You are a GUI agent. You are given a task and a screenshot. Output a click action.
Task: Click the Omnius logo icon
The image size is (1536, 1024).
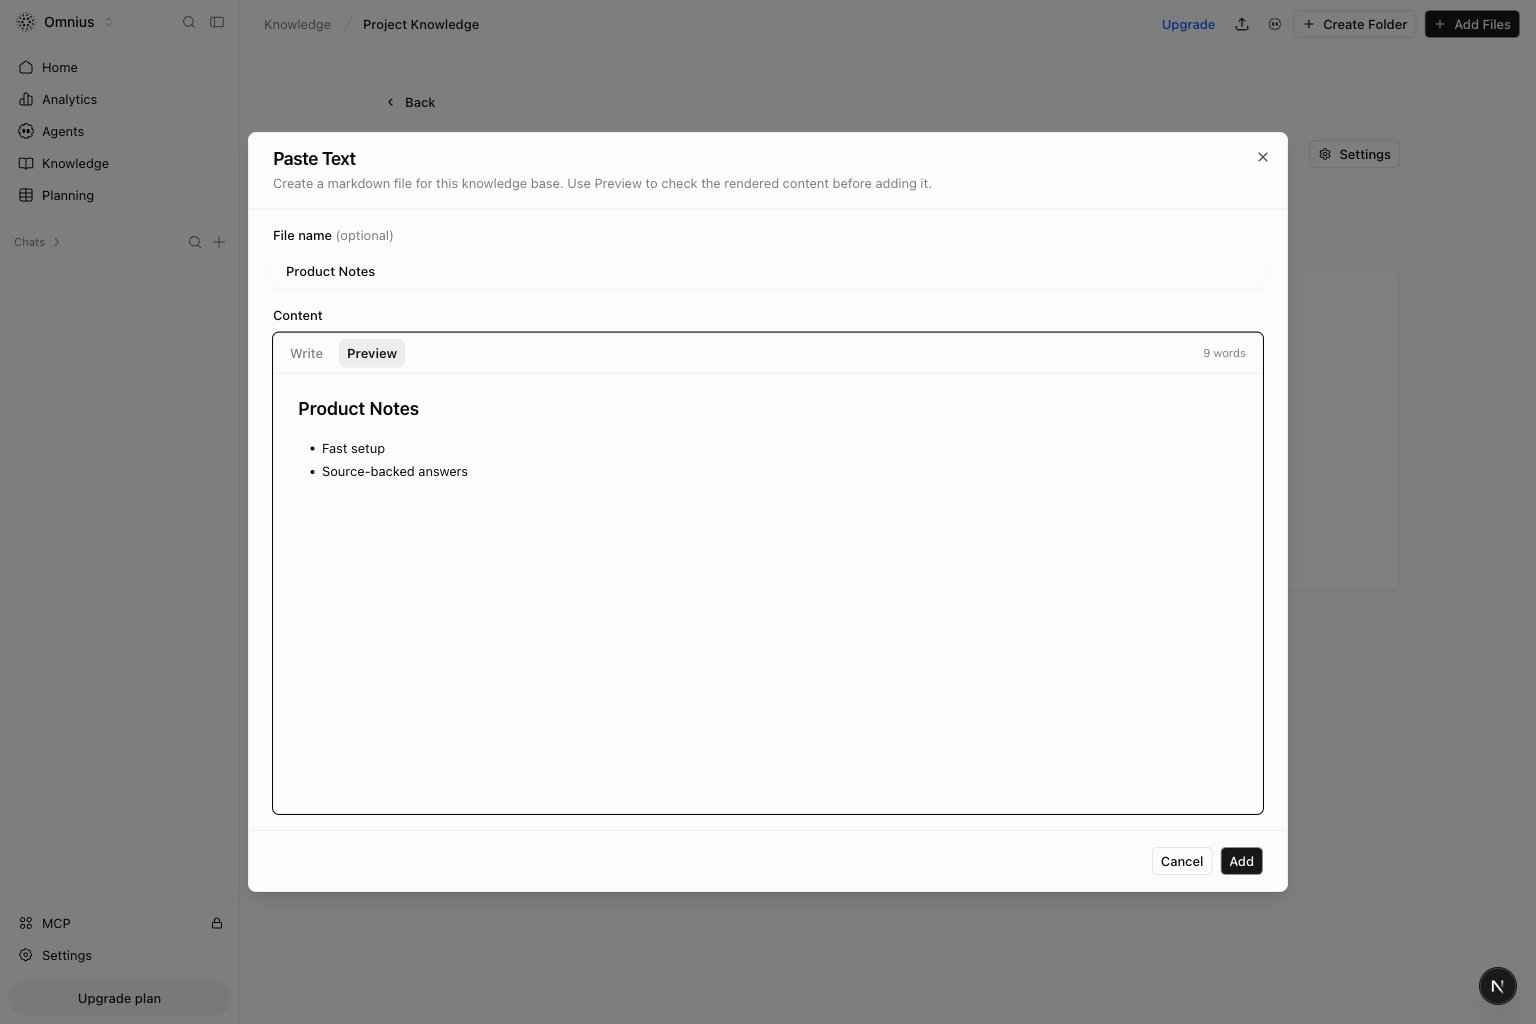click(x=26, y=22)
